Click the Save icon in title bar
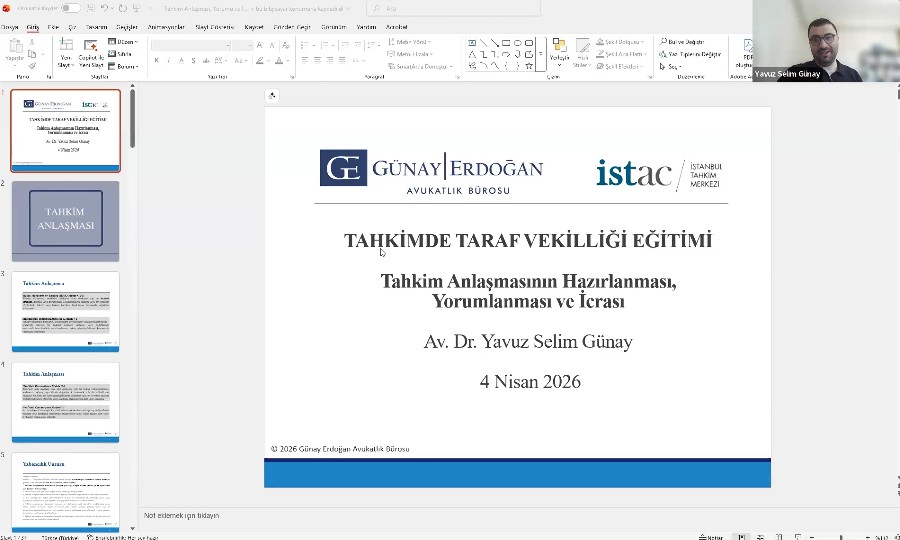This screenshot has width=900, height=540. 91,8
